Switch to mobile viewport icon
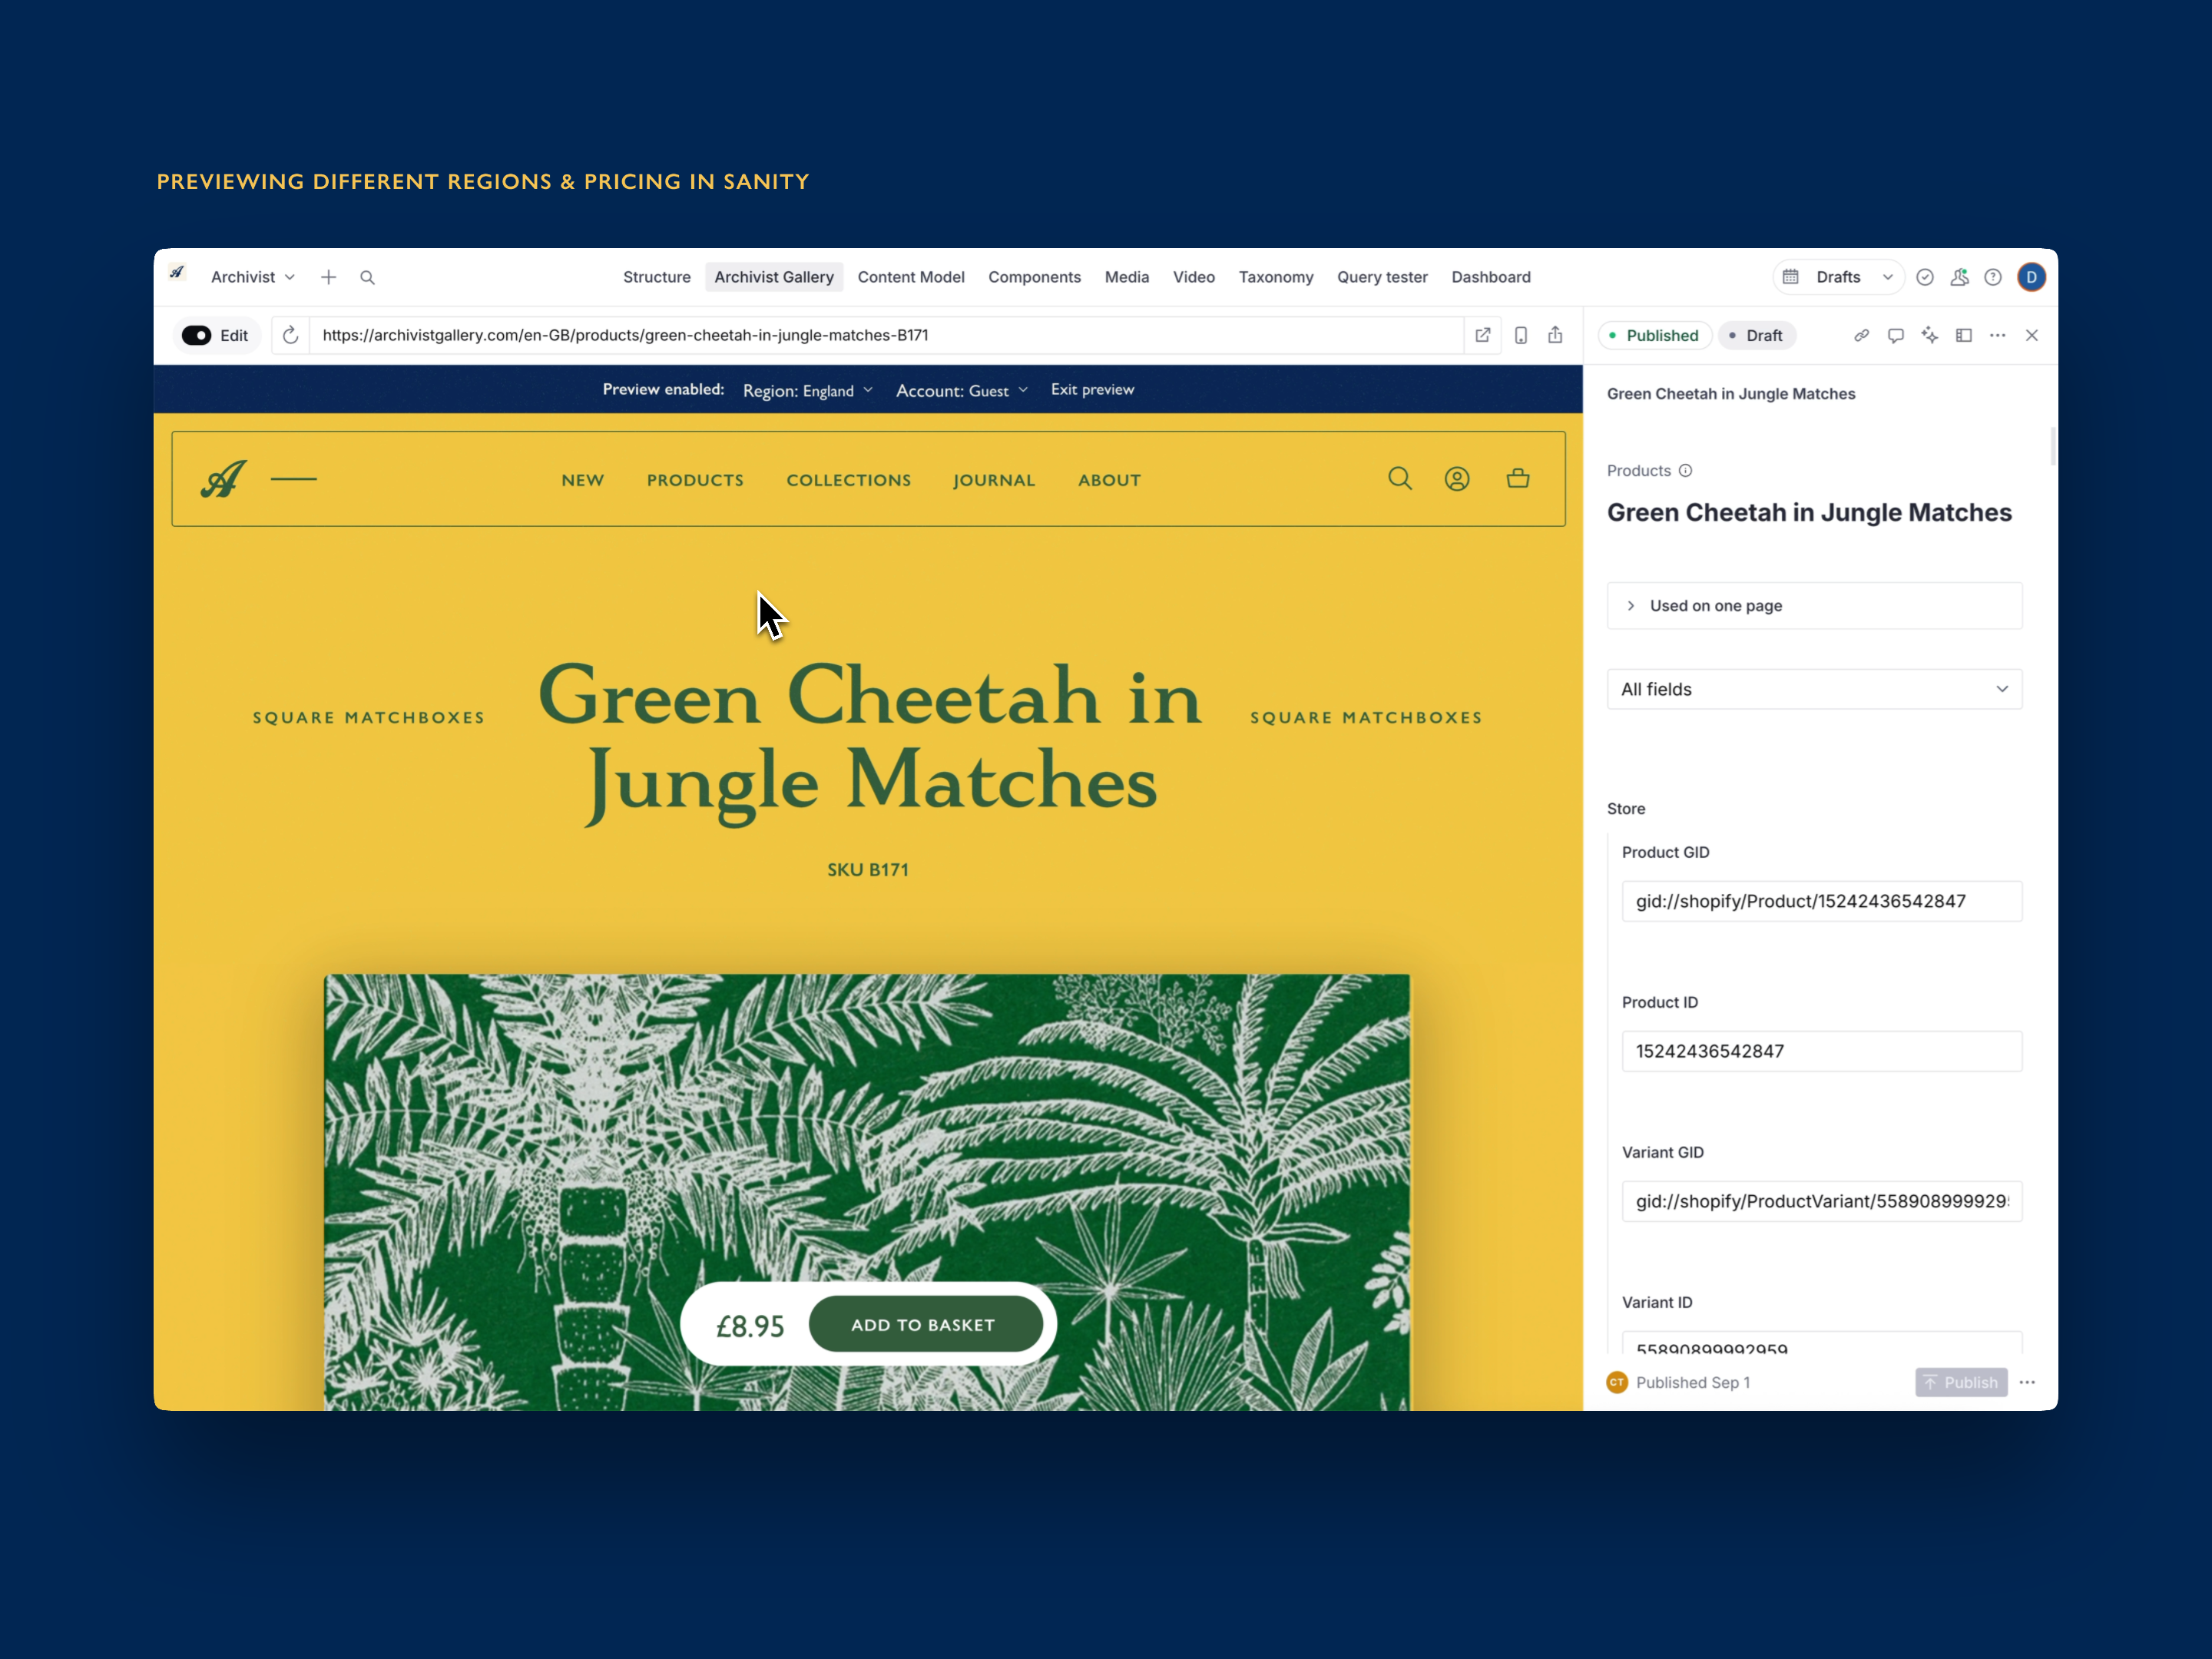The width and height of the screenshot is (2212, 1659). (x=1520, y=335)
